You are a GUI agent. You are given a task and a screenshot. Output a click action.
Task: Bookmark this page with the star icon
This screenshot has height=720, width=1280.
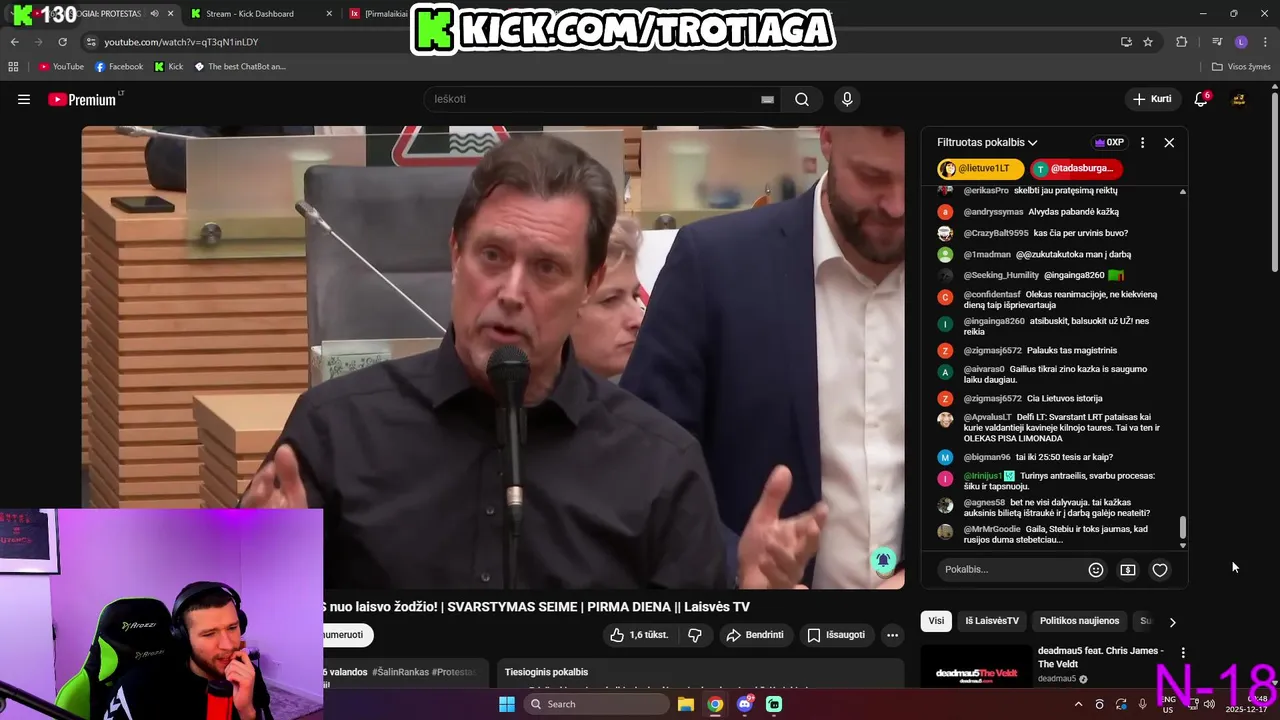click(1148, 42)
